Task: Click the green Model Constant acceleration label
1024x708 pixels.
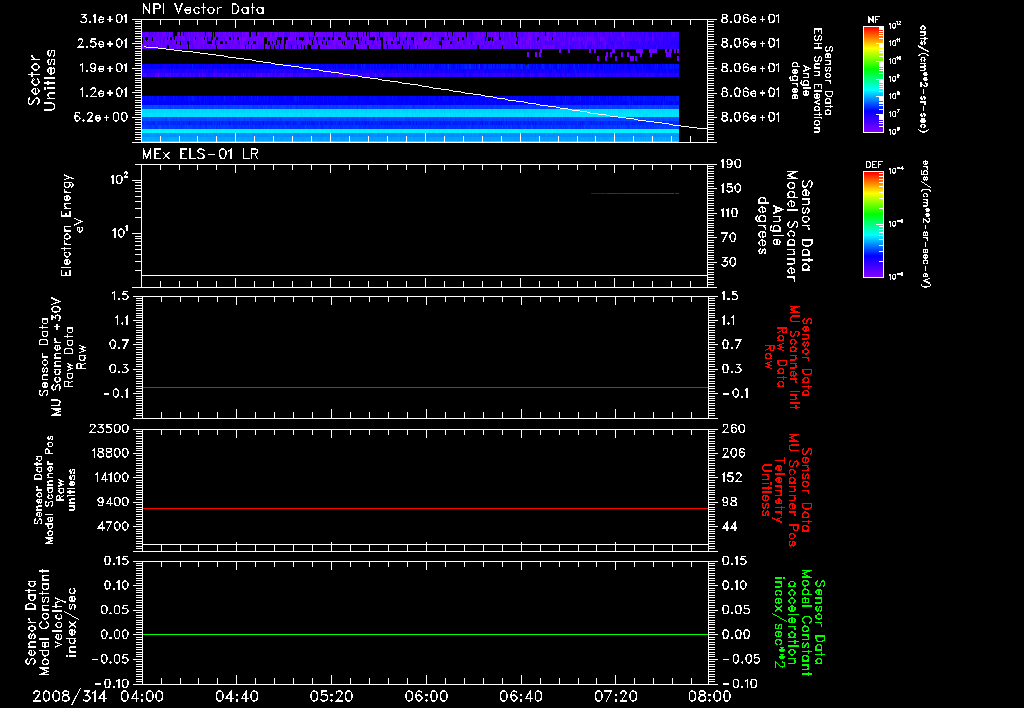Action: (x=799, y=622)
